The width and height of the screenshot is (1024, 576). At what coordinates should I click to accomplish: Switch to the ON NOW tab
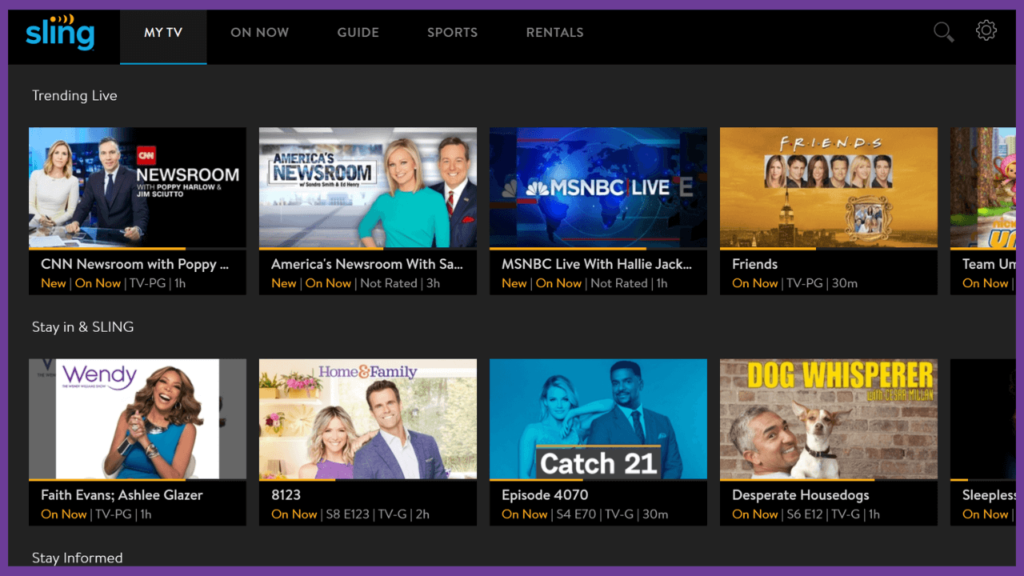pyautogui.click(x=259, y=32)
